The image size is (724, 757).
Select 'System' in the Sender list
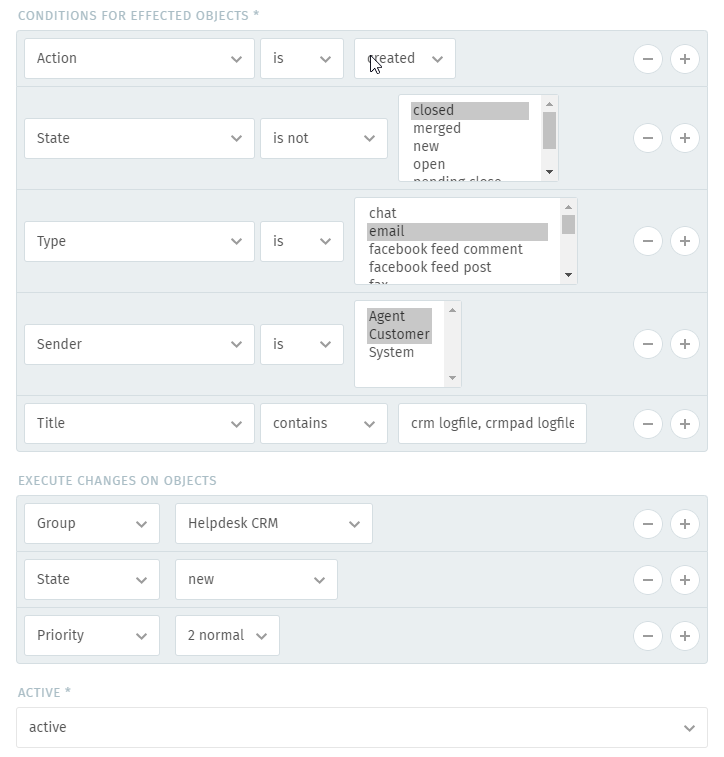(x=391, y=352)
